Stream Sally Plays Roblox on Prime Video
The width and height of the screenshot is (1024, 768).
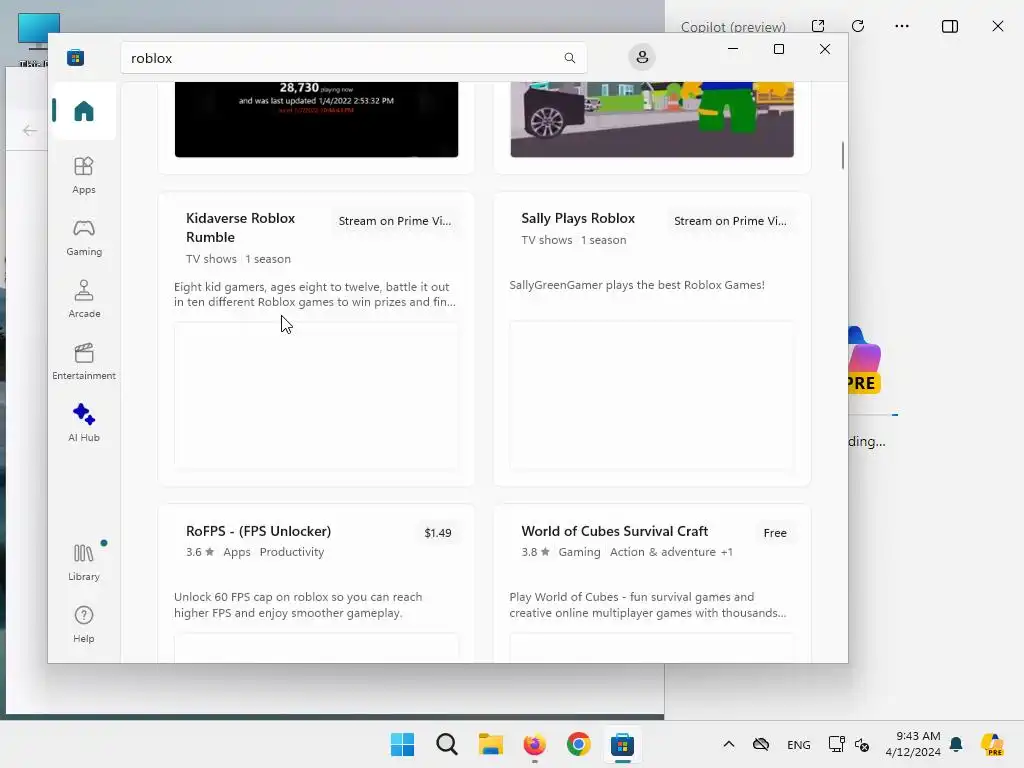point(730,221)
